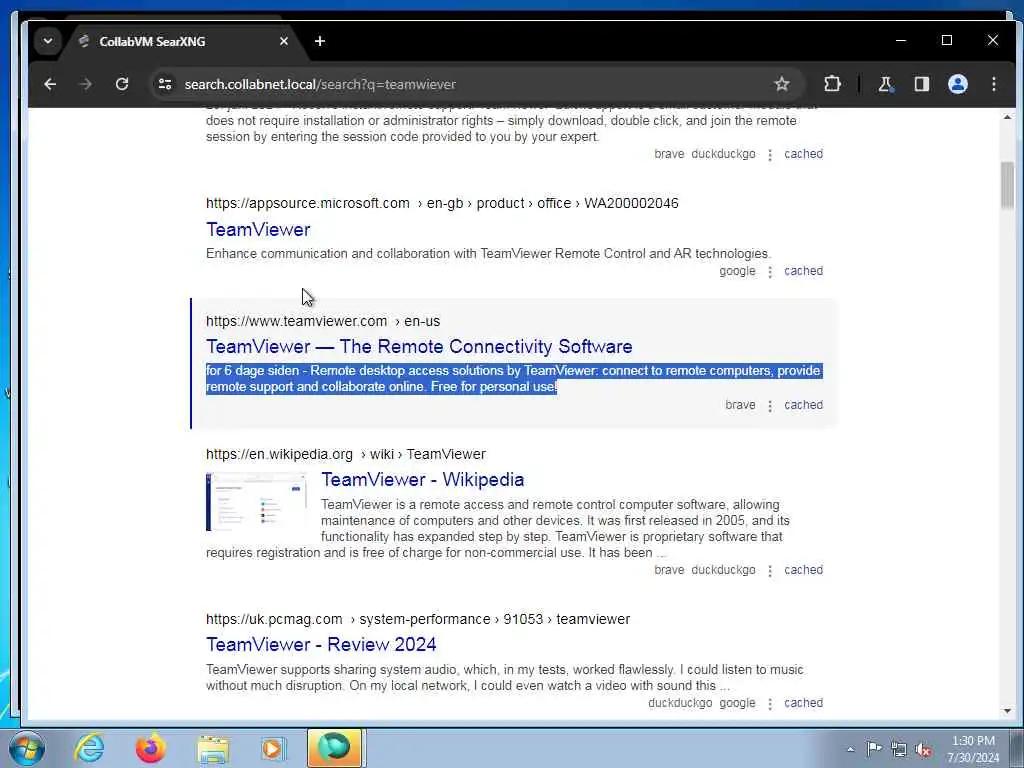
Task: Open Chrome three-dot menu
Action: [993, 84]
